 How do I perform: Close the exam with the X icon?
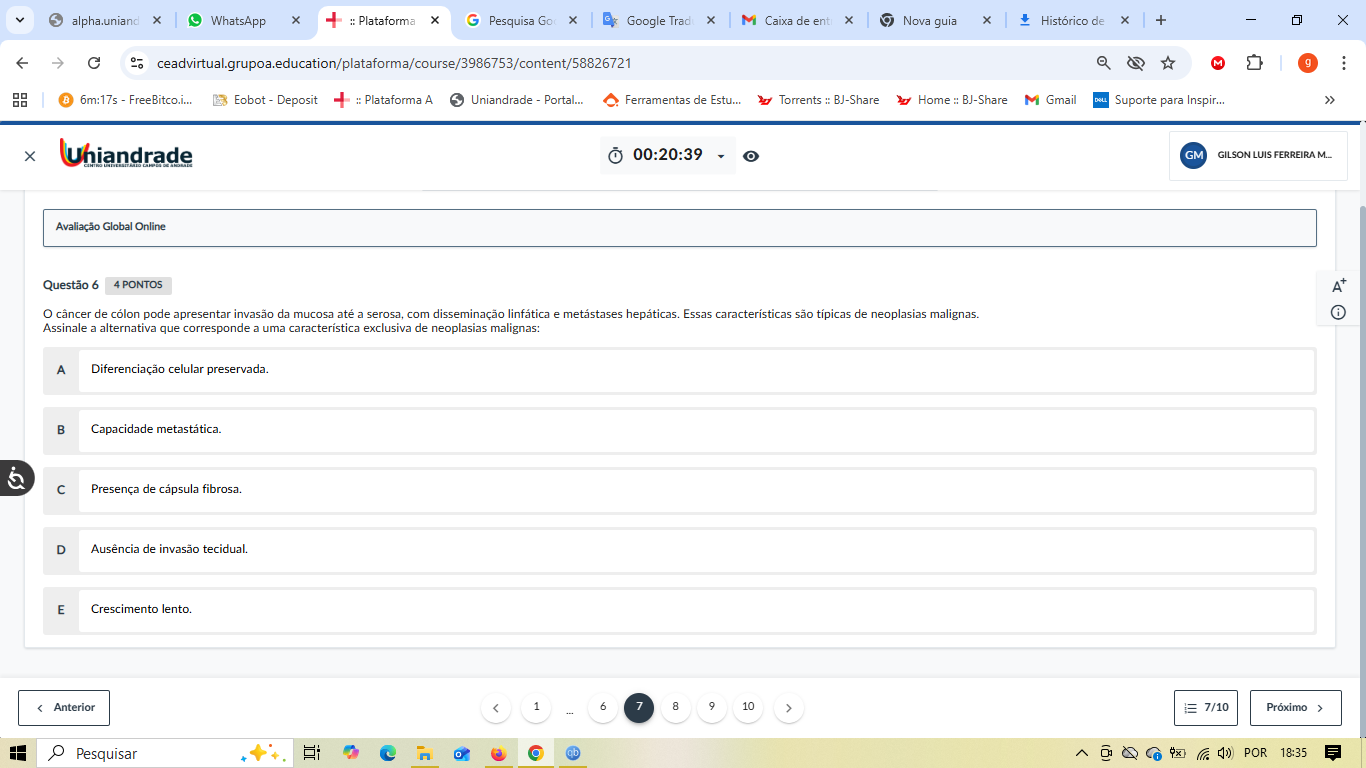coord(30,156)
